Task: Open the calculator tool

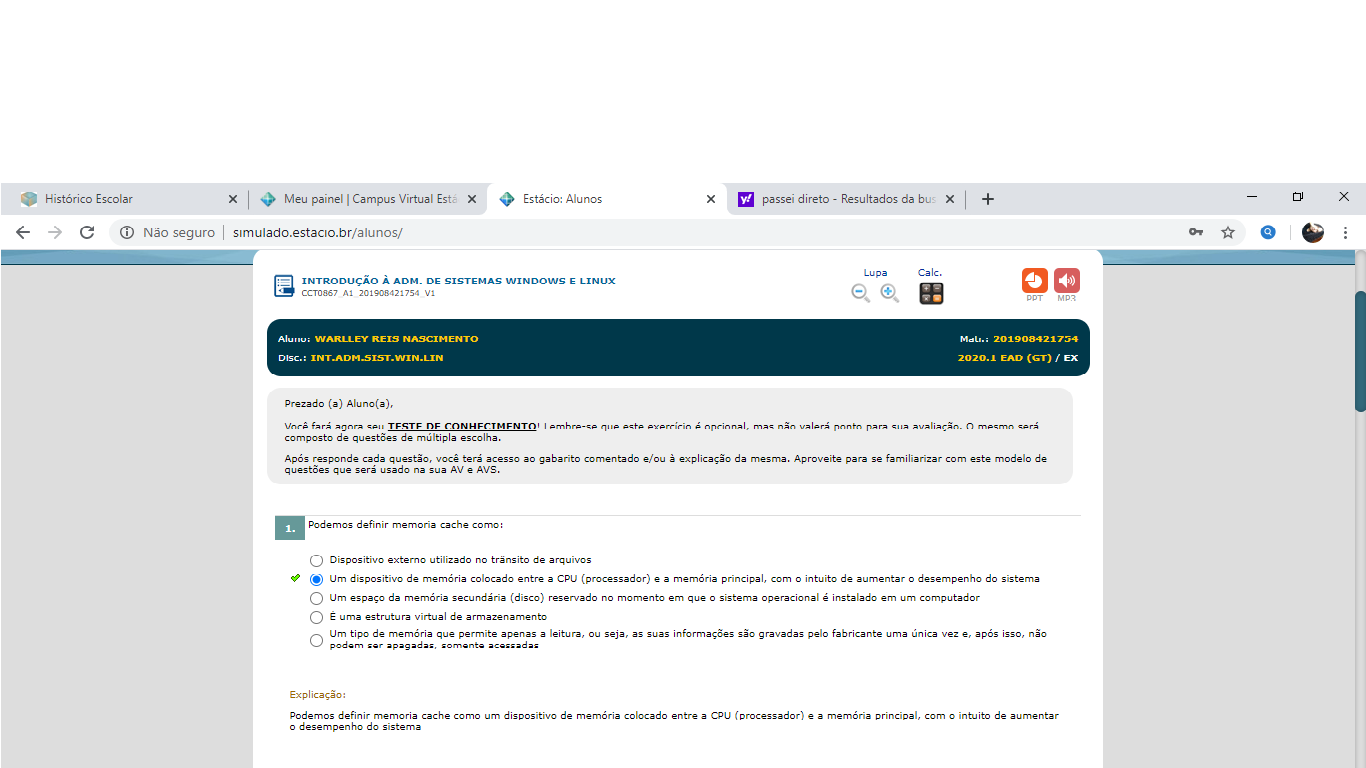Action: pos(931,293)
